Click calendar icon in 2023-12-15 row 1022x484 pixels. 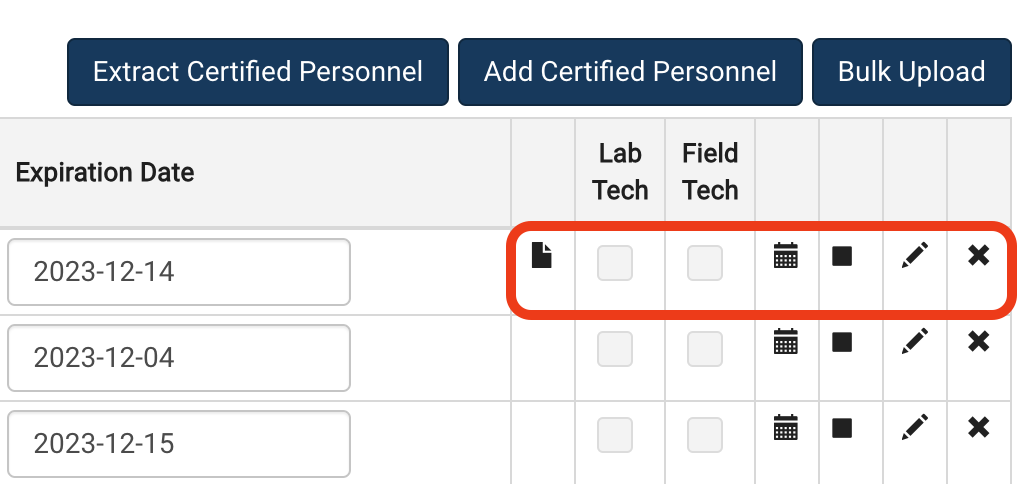785,427
